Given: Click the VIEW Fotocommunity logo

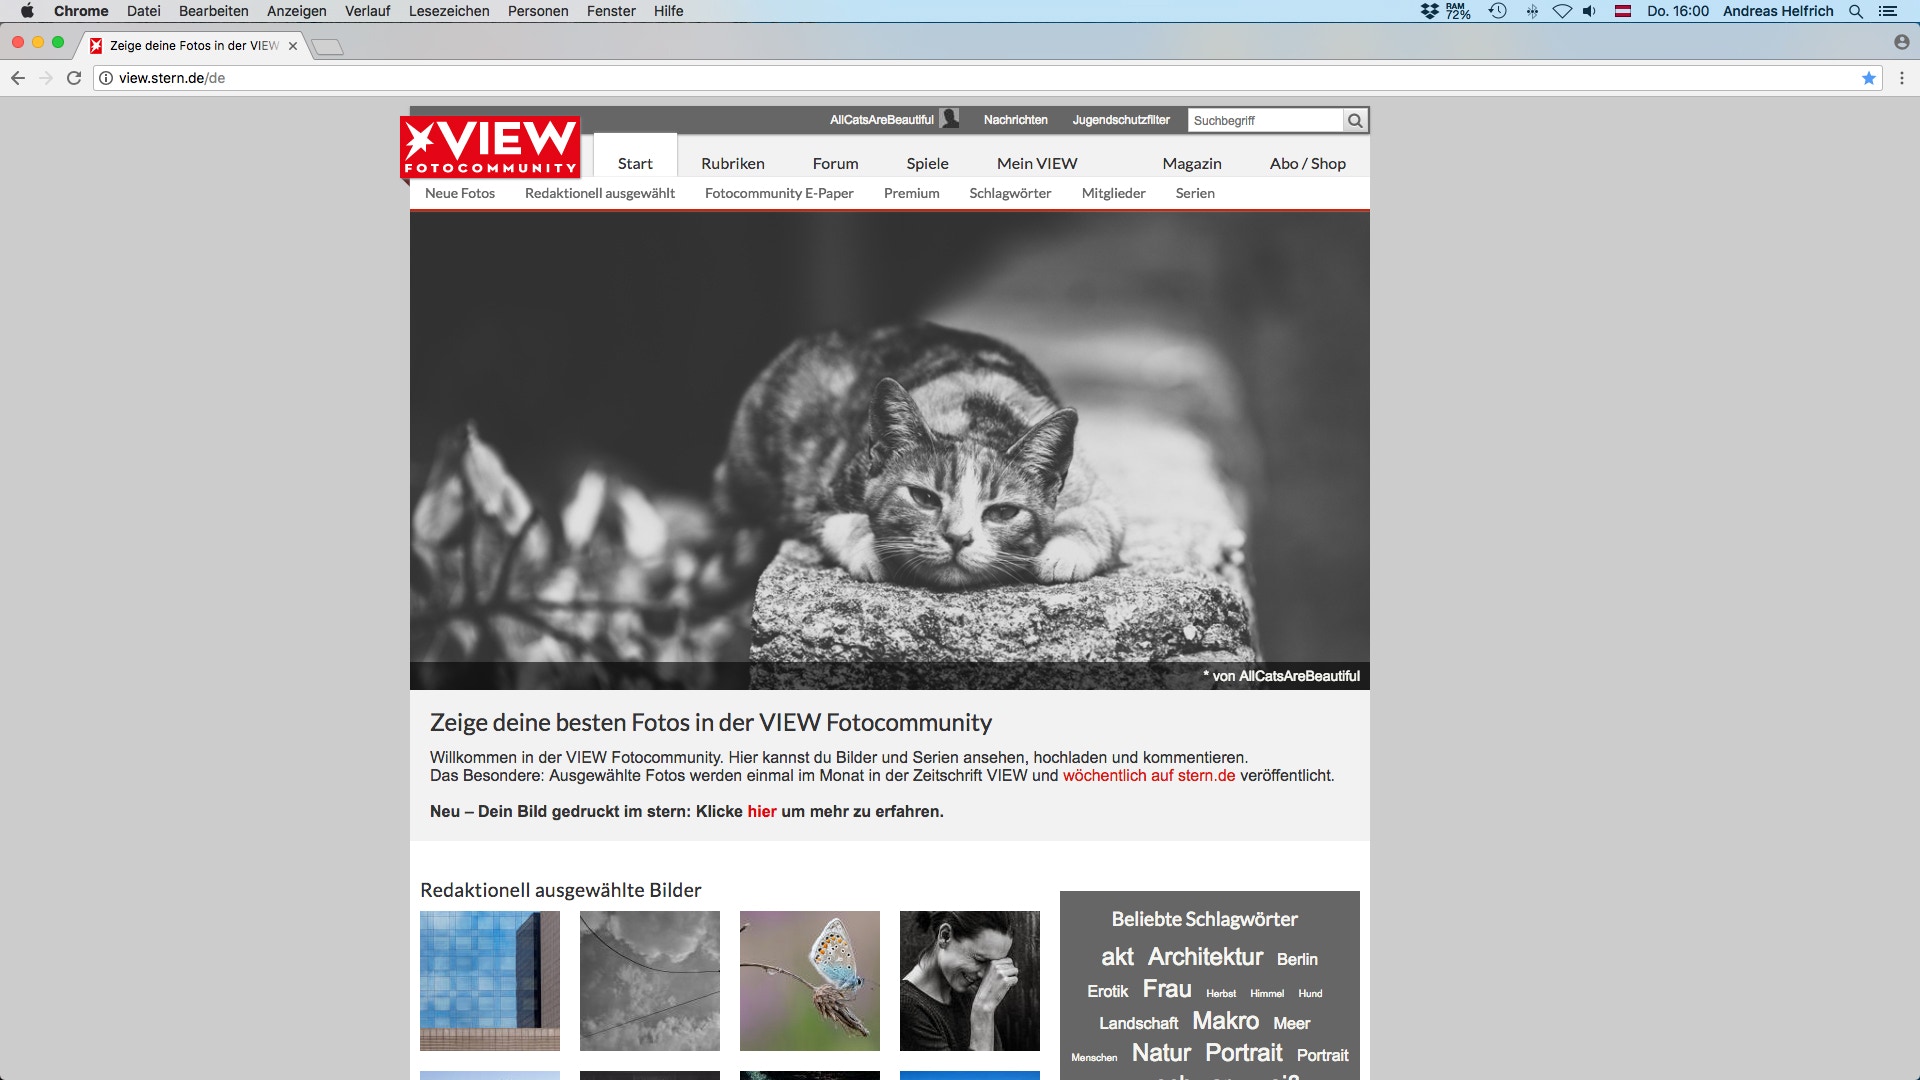Looking at the screenshot, I should pyautogui.click(x=490, y=147).
